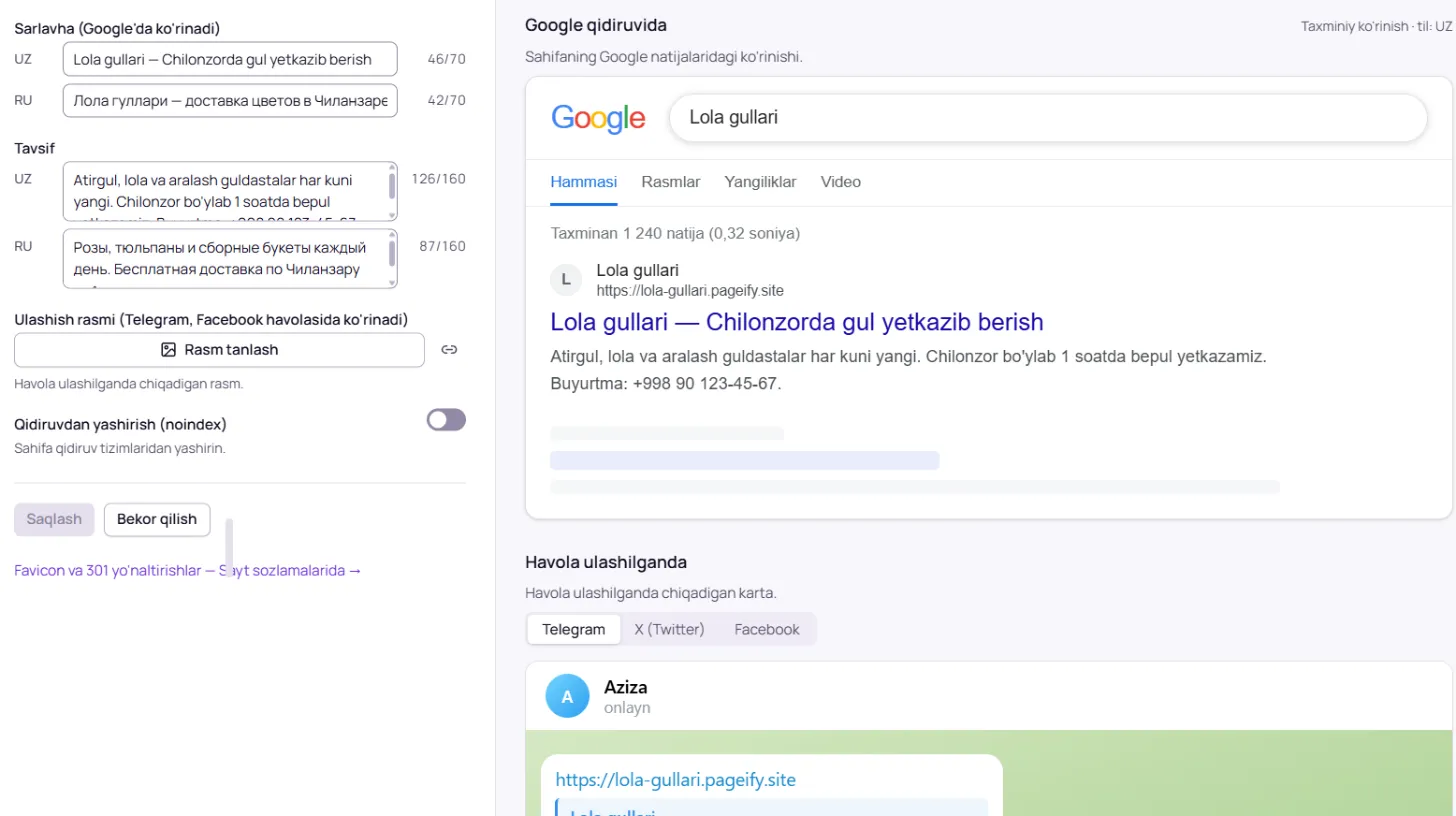The width and height of the screenshot is (1456, 816).
Task: Click the Taxminan 1 240 natija text
Action: click(x=675, y=233)
